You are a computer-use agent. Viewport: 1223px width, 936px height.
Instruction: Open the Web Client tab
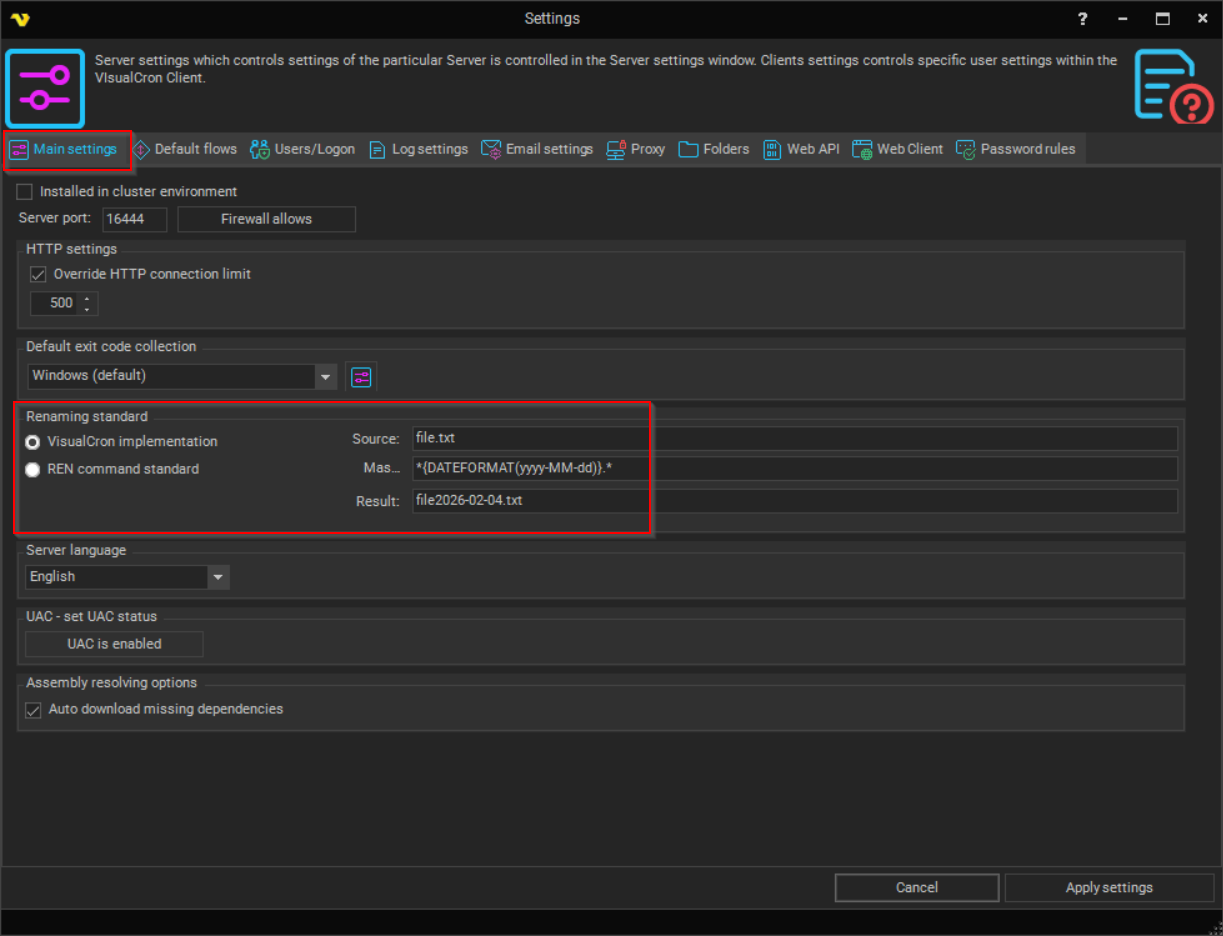pos(898,149)
